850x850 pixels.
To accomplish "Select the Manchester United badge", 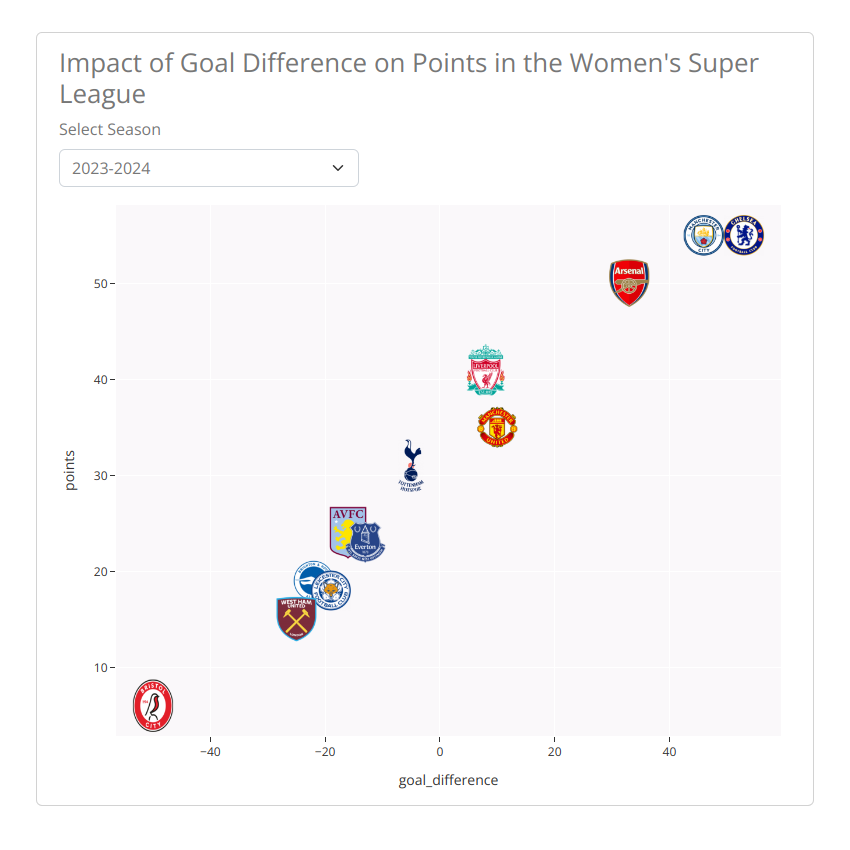I will click(x=497, y=427).
